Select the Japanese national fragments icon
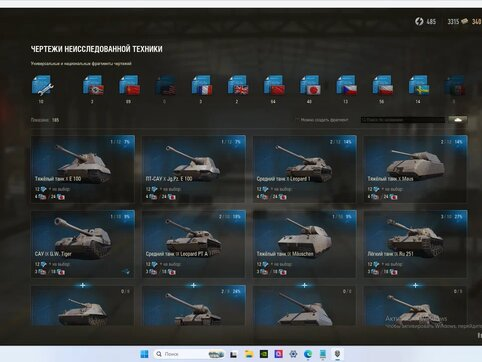482x362 pixels. pyautogui.click(x=310, y=85)
